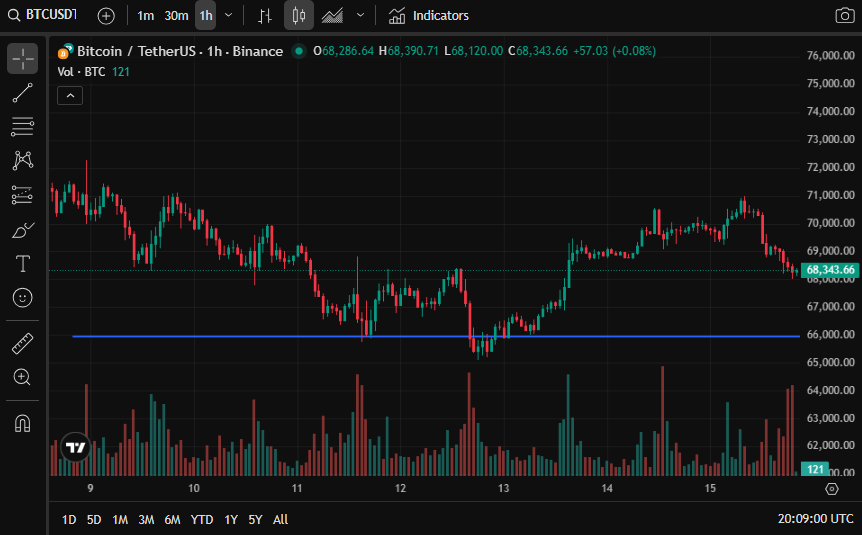Screen dimensions: 862x535
Task: Click the high price value H68,390.71
Action: (x=408, y=51)
